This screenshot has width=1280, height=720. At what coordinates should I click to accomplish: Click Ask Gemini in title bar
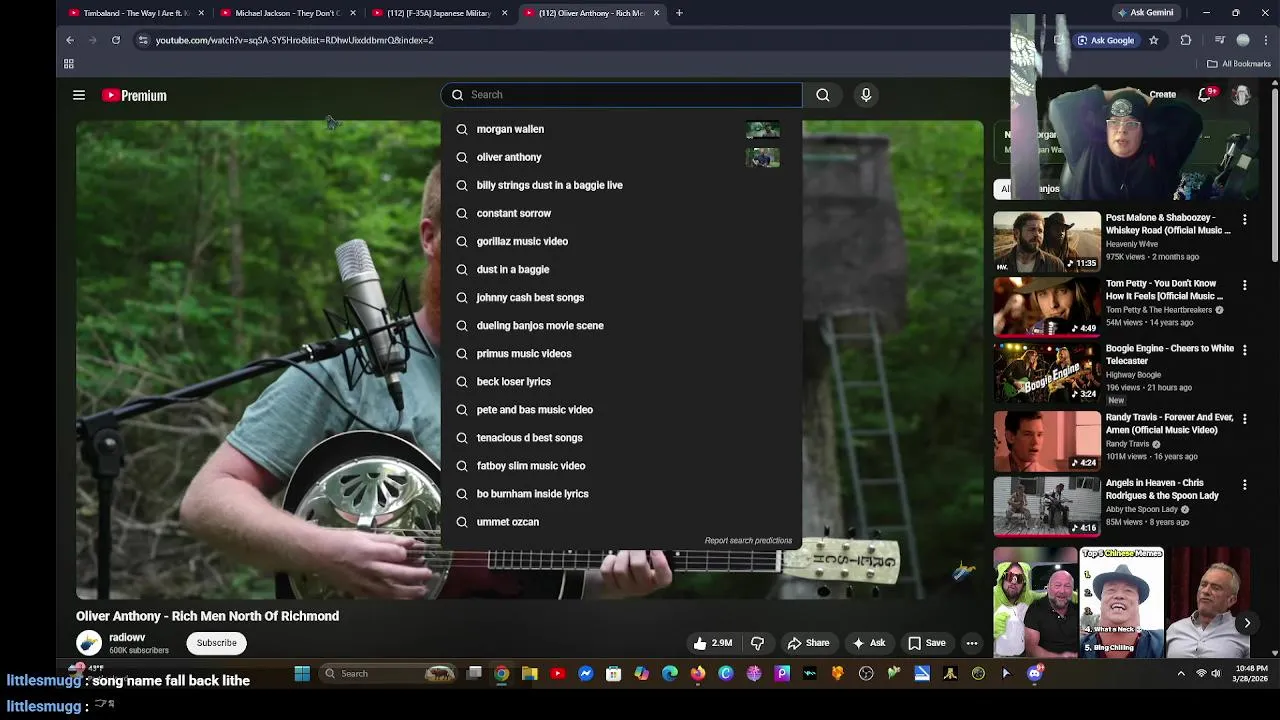pos(1144,13)
